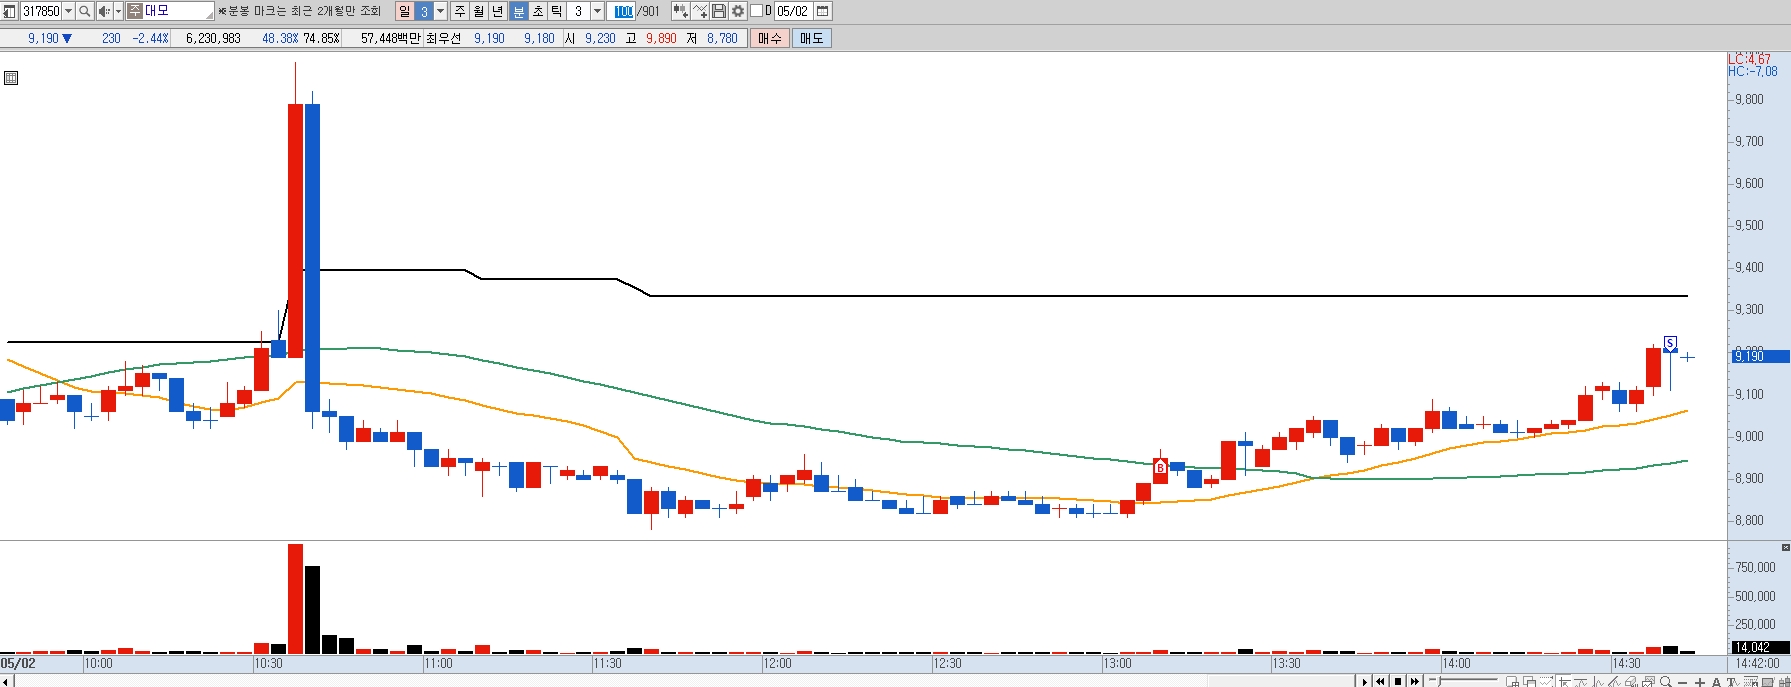Click the chart add-indicator icon after /901
Image resolution: width=1791 pixels, height=687 pixels.
pos(680,11)
